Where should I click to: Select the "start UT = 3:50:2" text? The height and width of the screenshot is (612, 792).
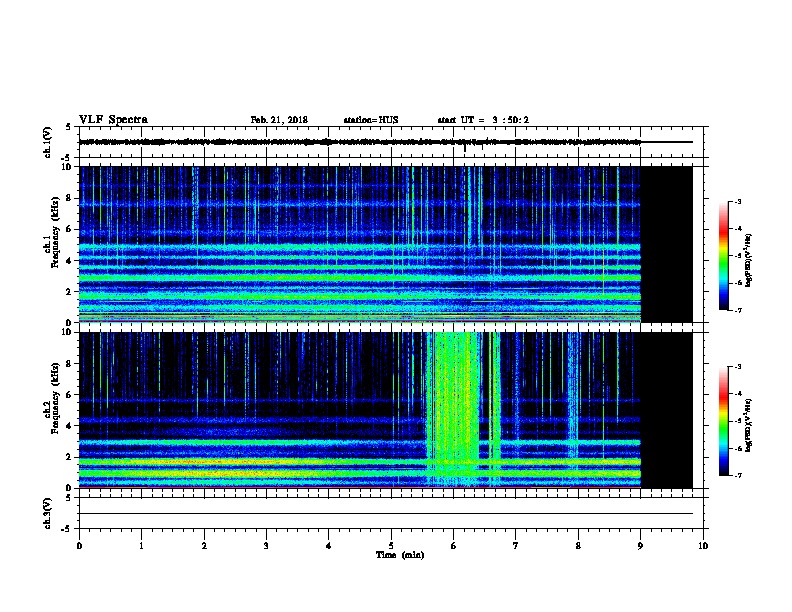(x=483, y=120)
